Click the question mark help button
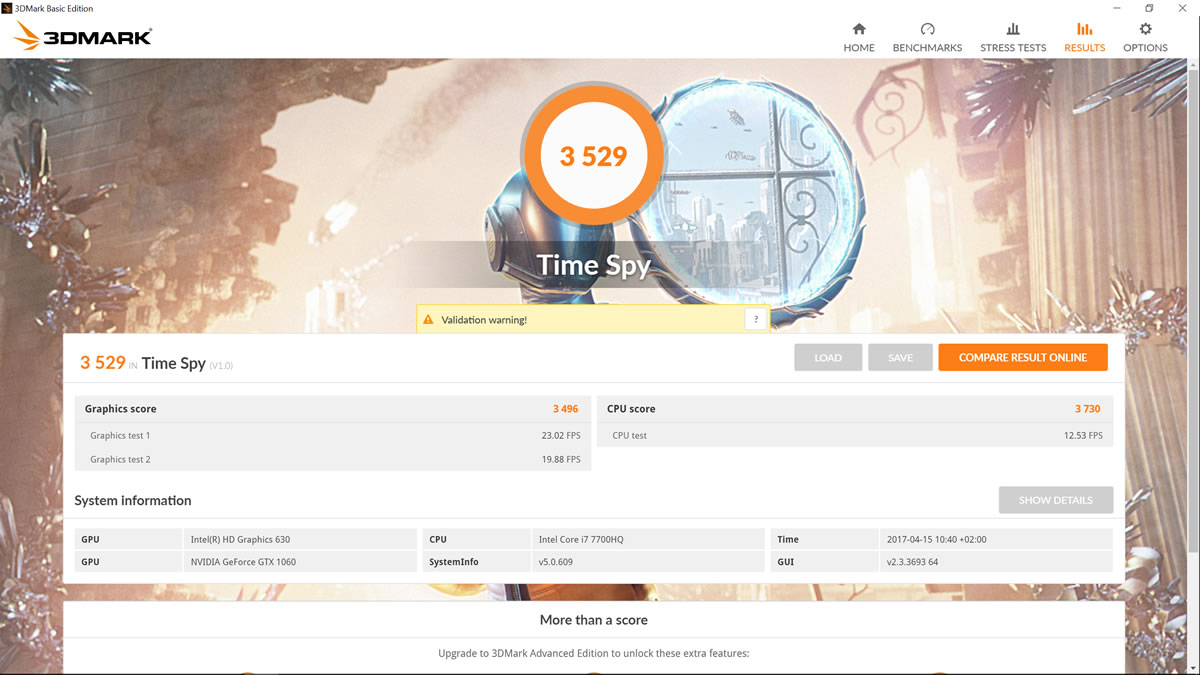This screenshot has width=1200, height=675. click(756, 319)
